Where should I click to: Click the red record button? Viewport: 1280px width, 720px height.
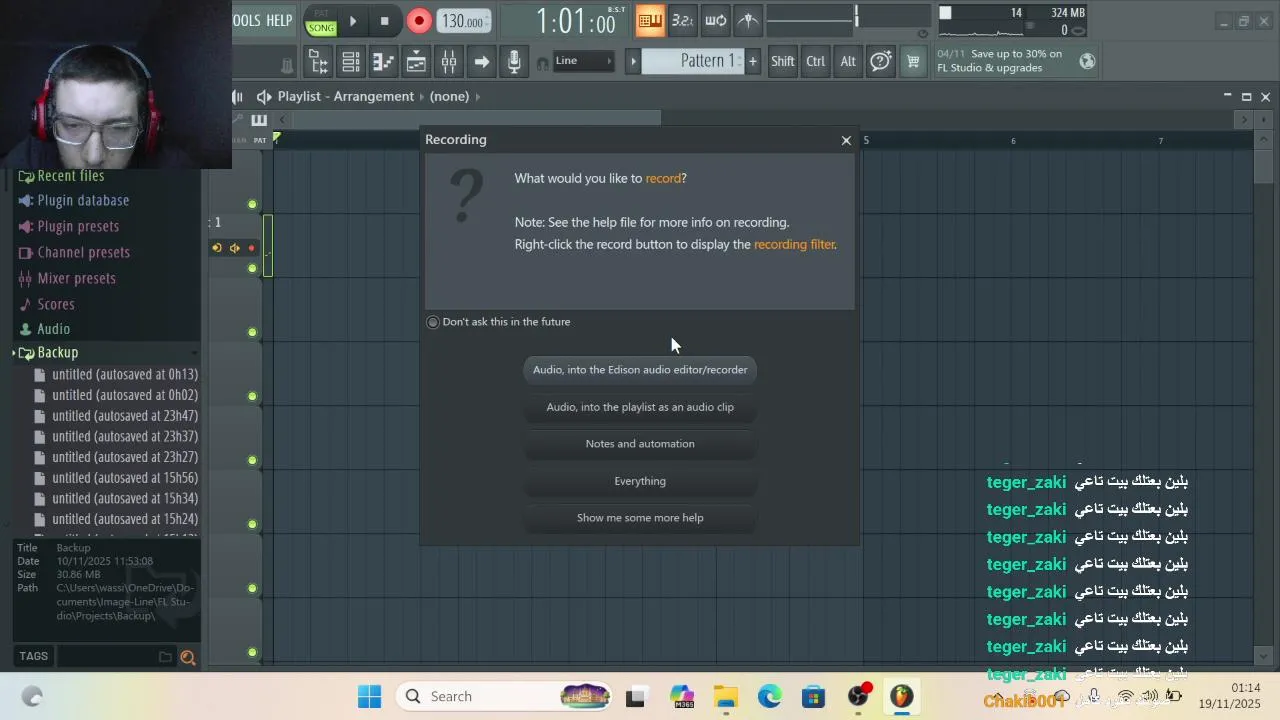pyautogui.click(x=419, y=21)
